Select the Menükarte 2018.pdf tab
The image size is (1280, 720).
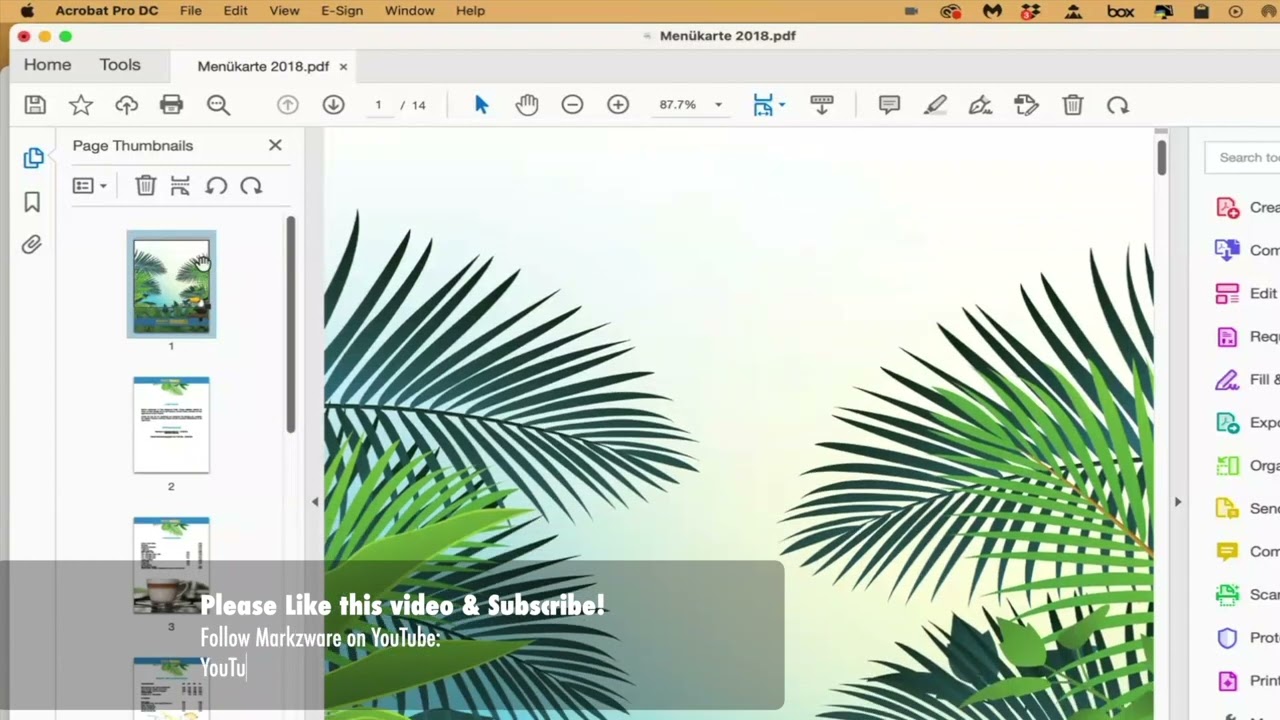tap(263, 67)
